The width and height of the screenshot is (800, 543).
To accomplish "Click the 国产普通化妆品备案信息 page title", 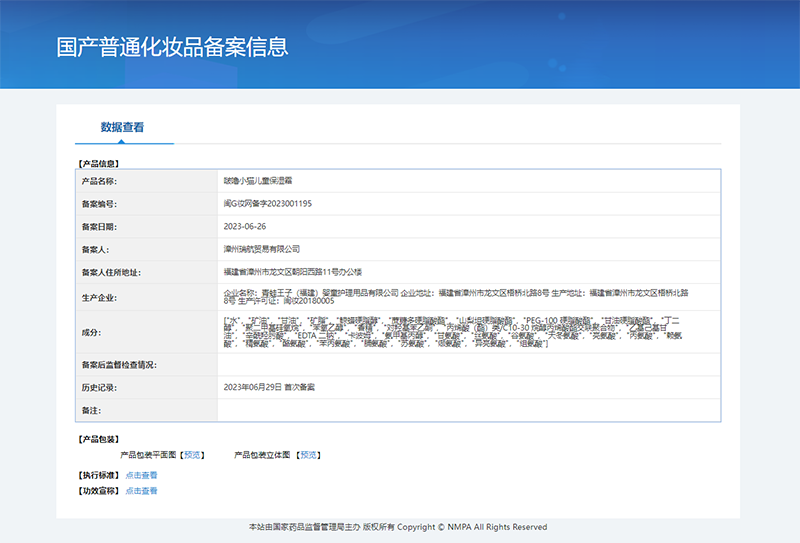I will click(x=172, y=47).
